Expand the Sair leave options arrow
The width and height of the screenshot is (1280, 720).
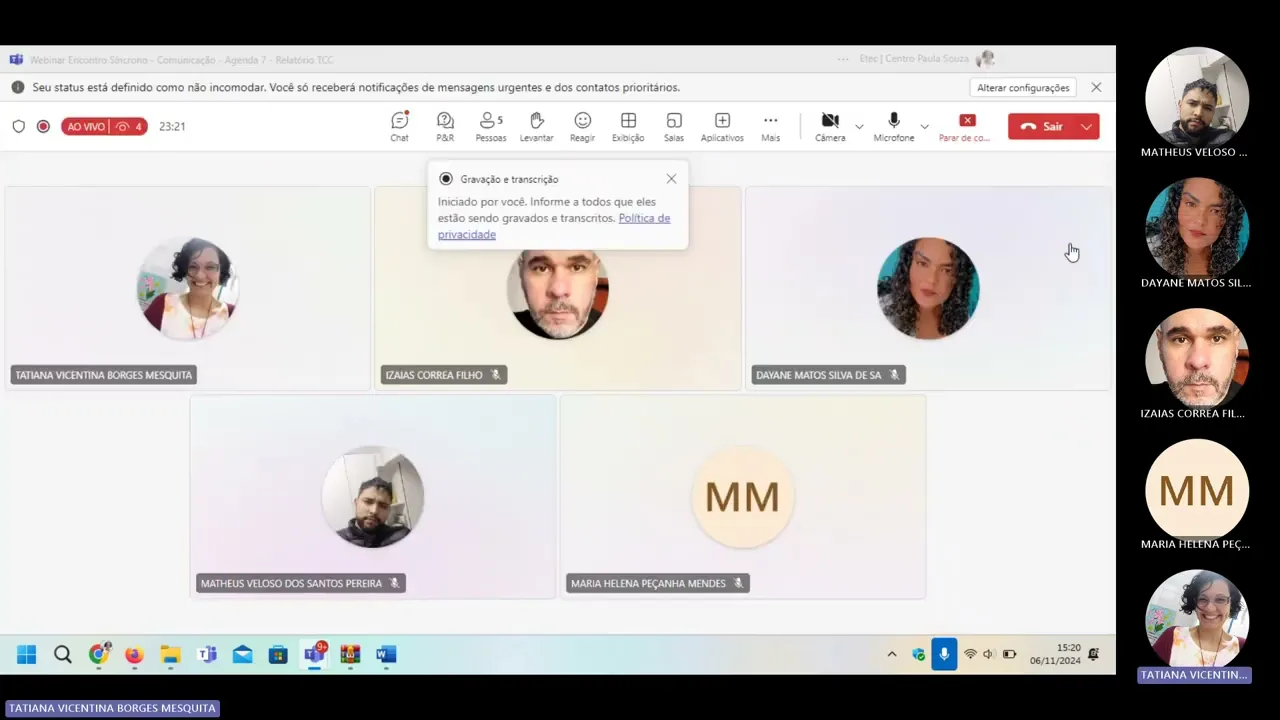(1086, 127)
